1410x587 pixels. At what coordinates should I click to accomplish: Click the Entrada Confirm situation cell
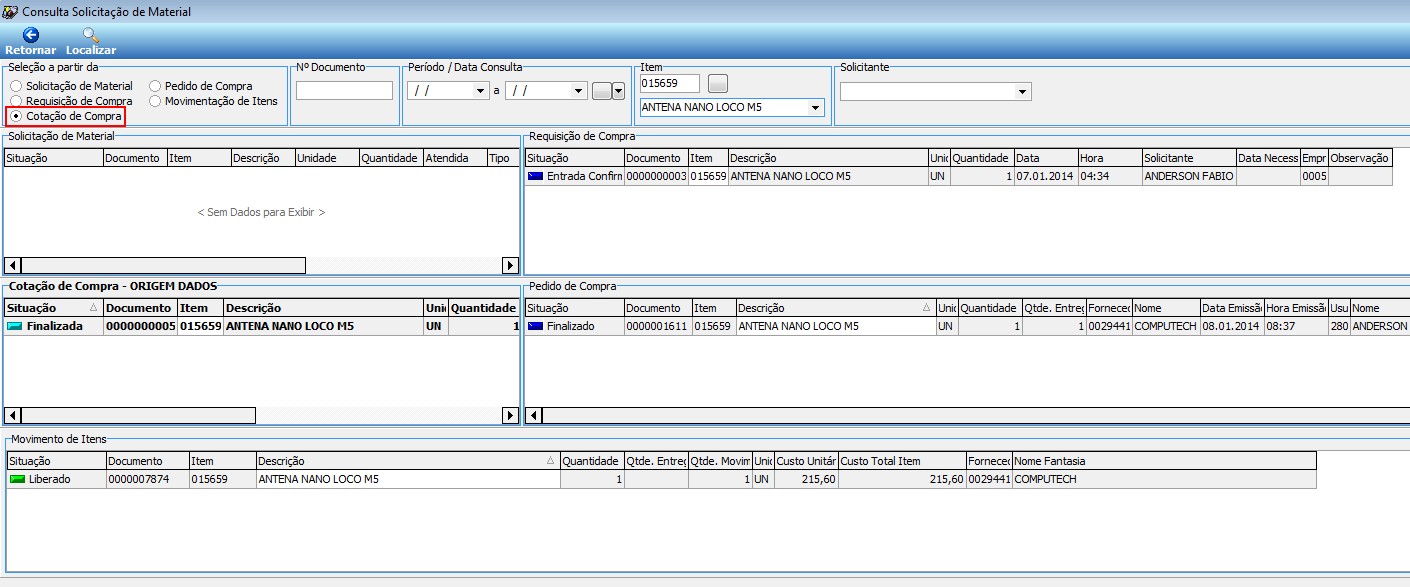(575, 176)
